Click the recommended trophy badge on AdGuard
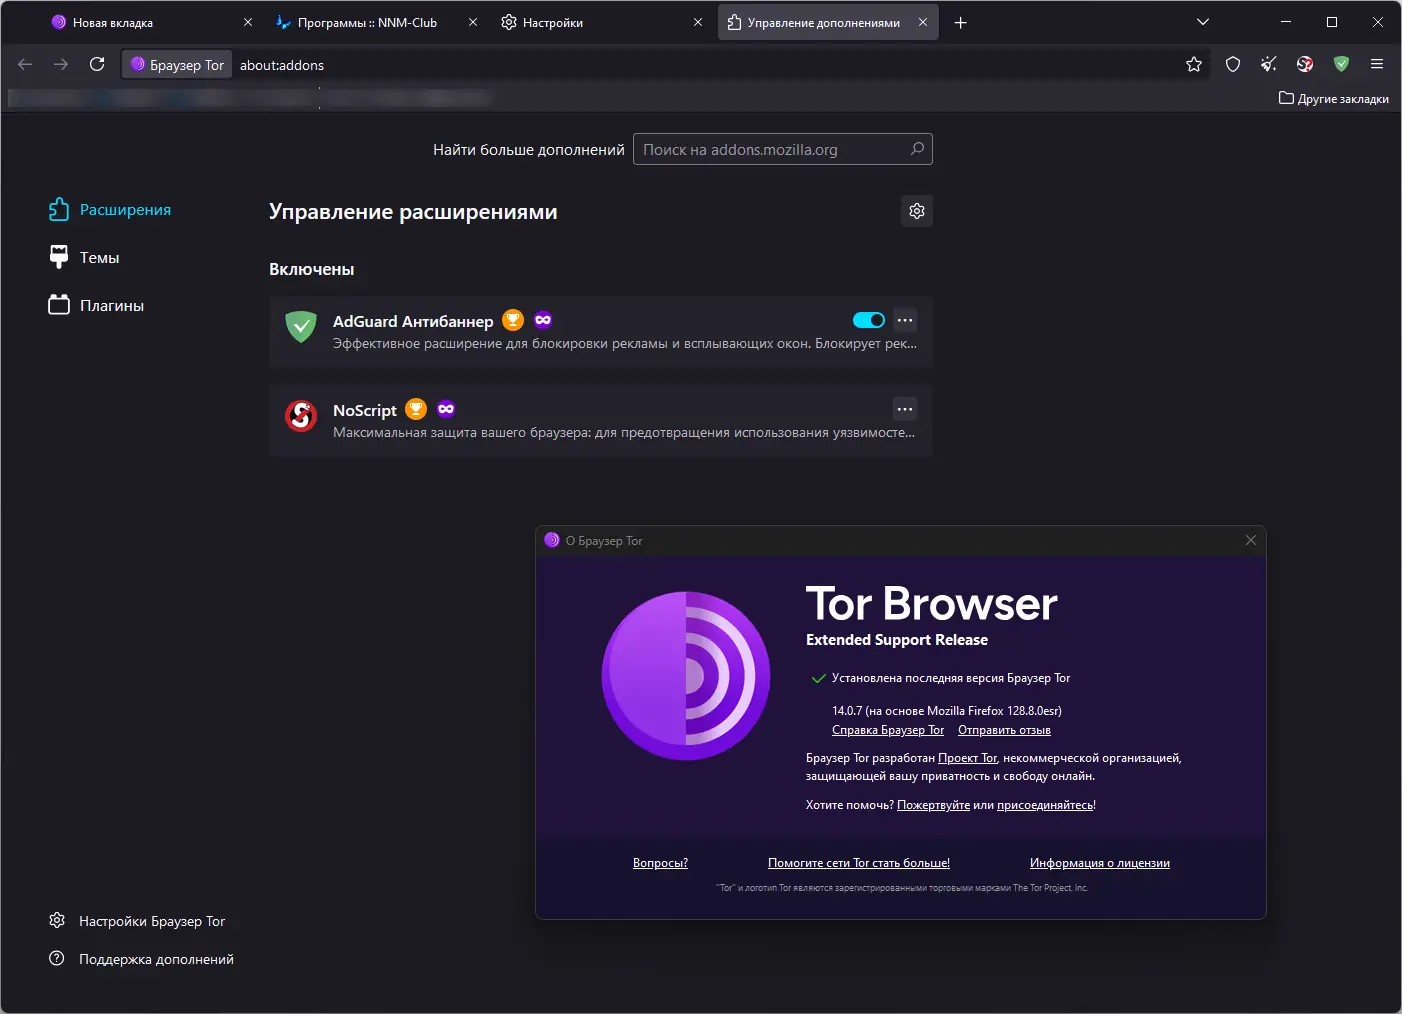Viewport: 1402px width, 1014px height. click(513, 320)
